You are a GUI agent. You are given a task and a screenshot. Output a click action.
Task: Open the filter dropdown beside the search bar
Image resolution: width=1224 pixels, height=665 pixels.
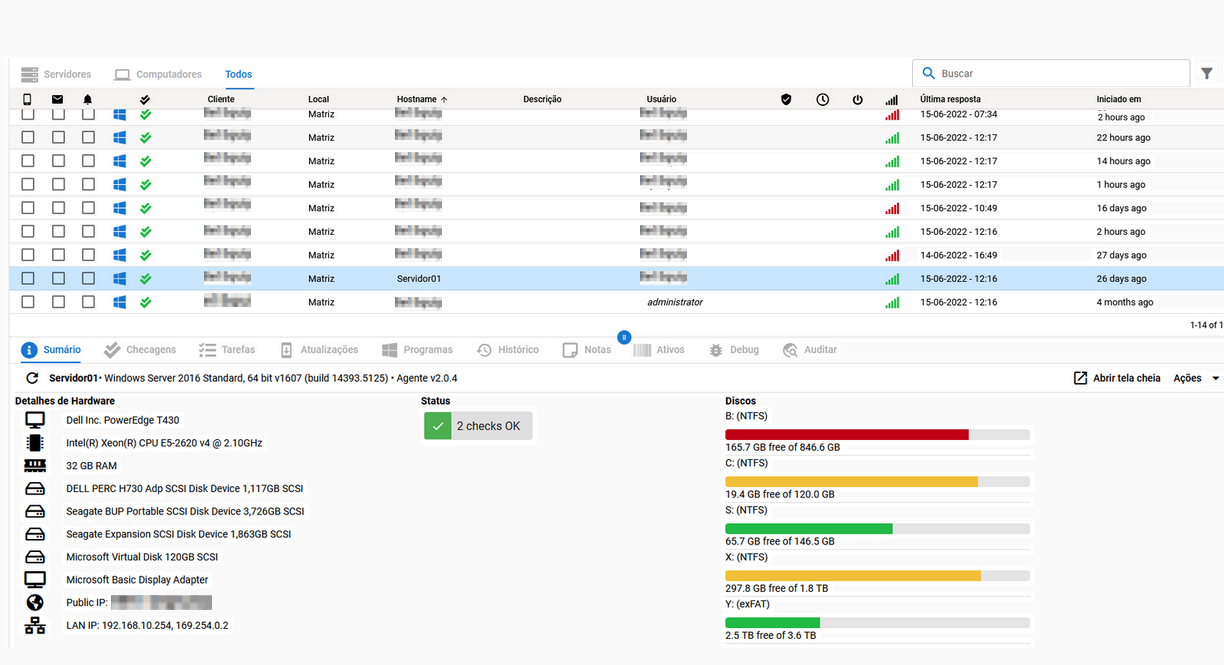1207,73
